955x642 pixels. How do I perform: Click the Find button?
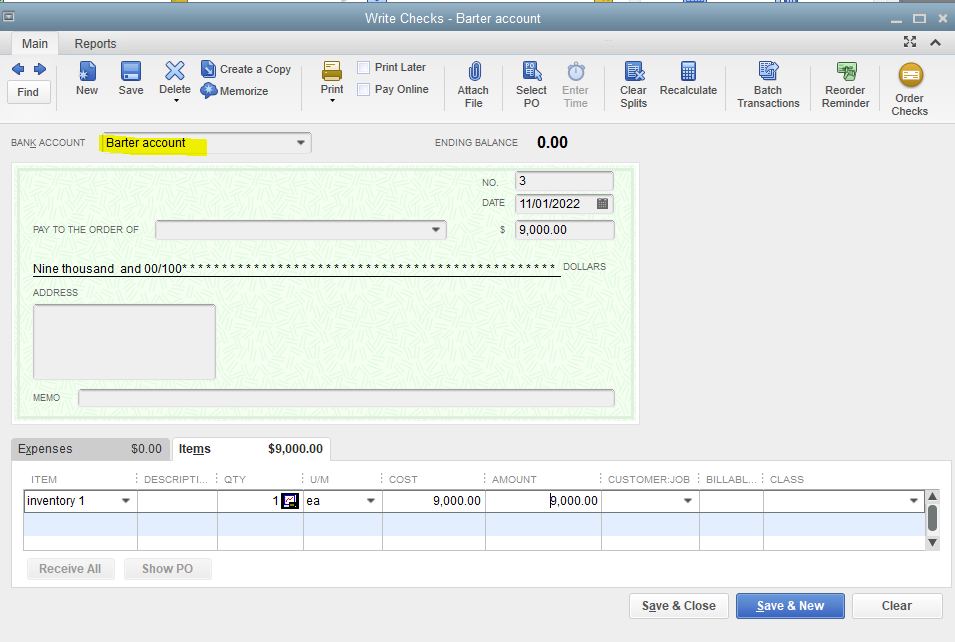(29, 92)
